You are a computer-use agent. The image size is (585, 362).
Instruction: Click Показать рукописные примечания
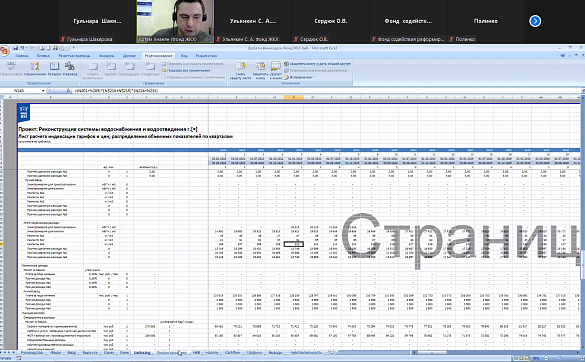[193, 77]
